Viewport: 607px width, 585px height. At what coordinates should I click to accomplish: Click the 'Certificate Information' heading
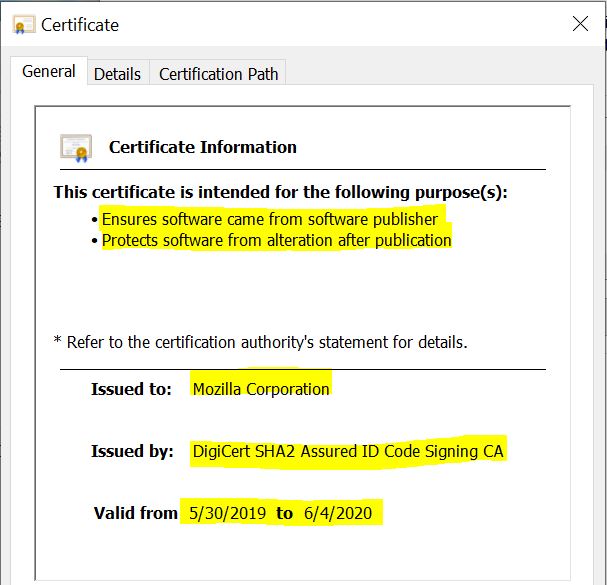tap(202, 147)
